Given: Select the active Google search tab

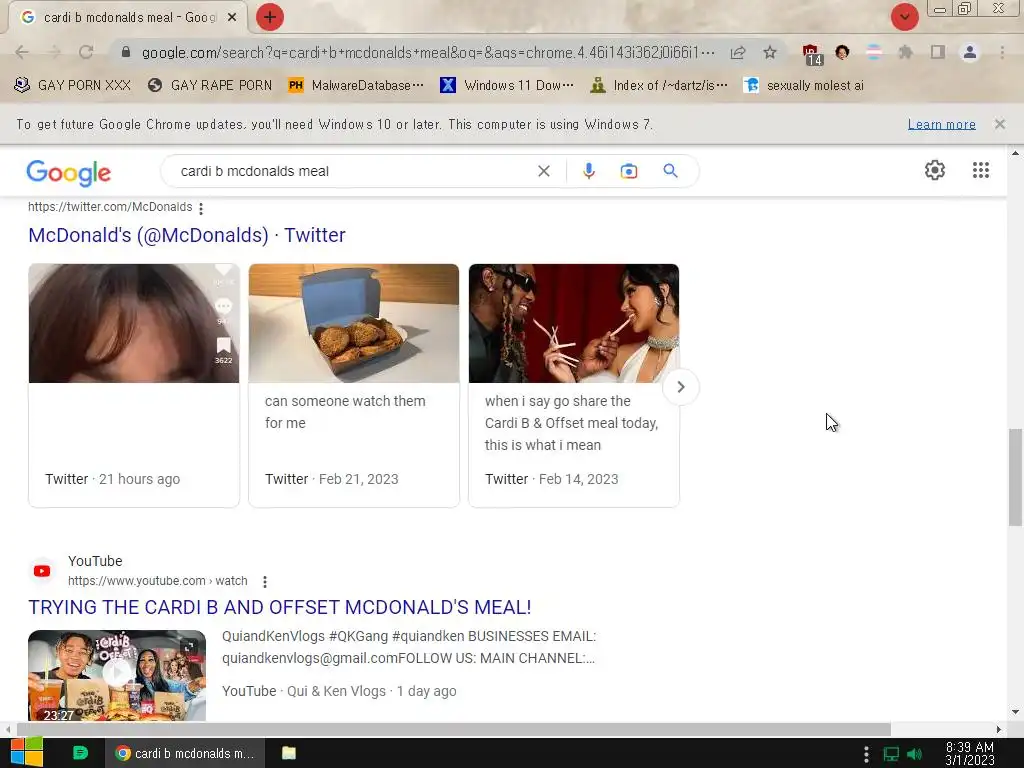Looking at the screenshot, I should (127, 18).
